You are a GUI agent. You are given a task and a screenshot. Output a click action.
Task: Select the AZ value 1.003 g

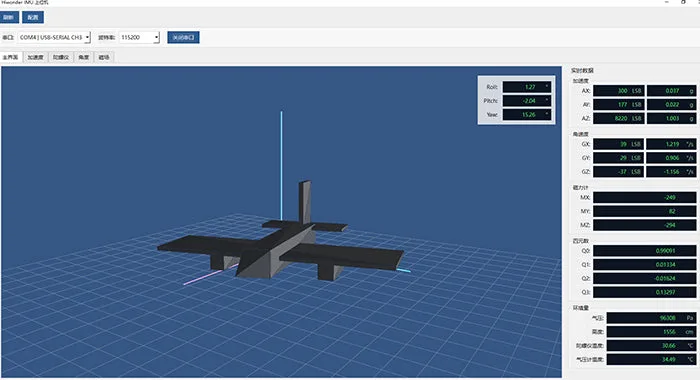point(671,118)
